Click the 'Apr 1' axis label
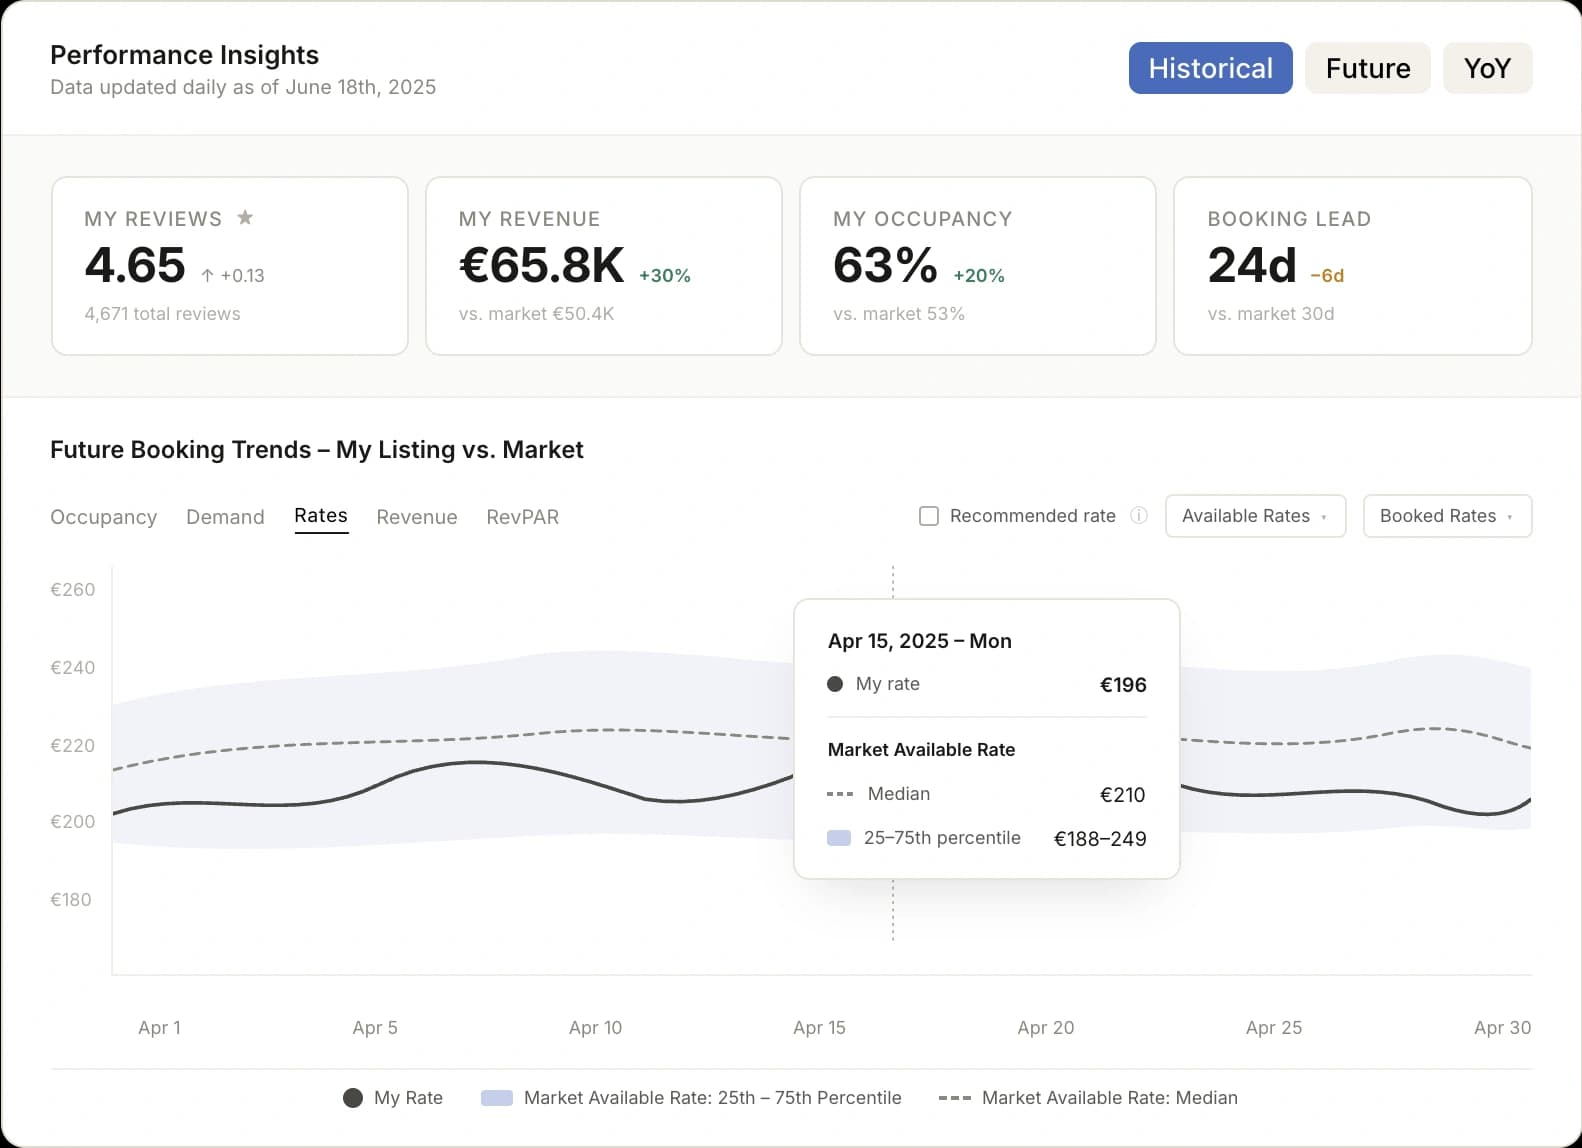Image resolution: width=1582 pixels, height=1148 pixels. [x=159, y=1027]
